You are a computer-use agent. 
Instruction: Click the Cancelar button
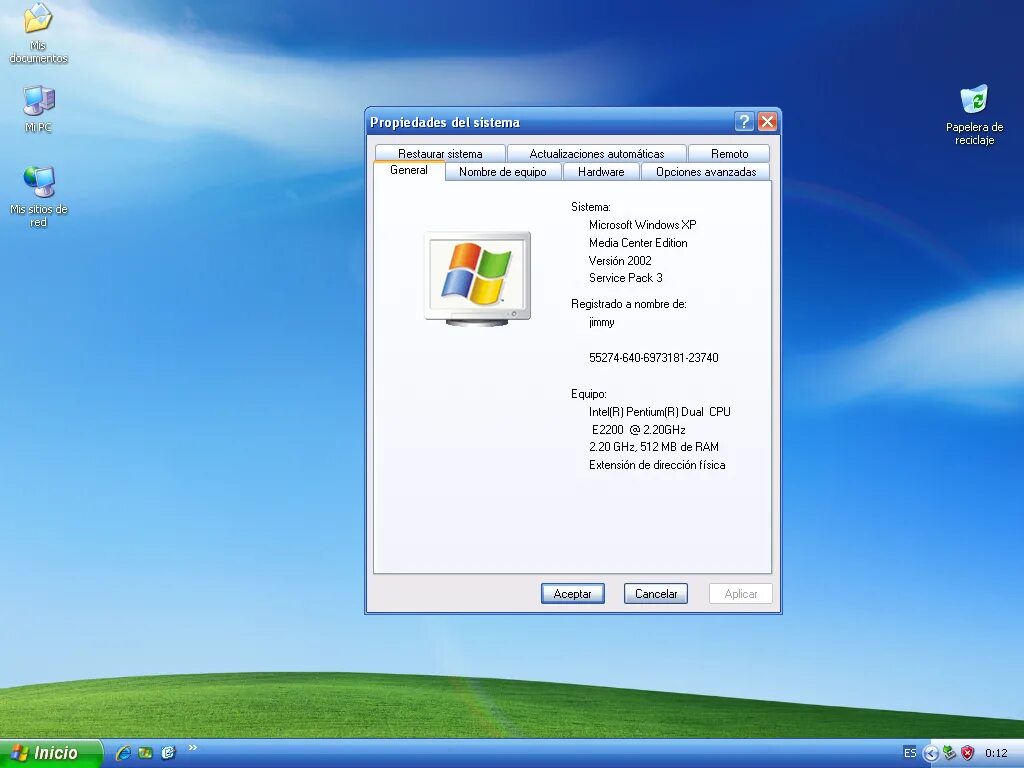coord(656,594)
